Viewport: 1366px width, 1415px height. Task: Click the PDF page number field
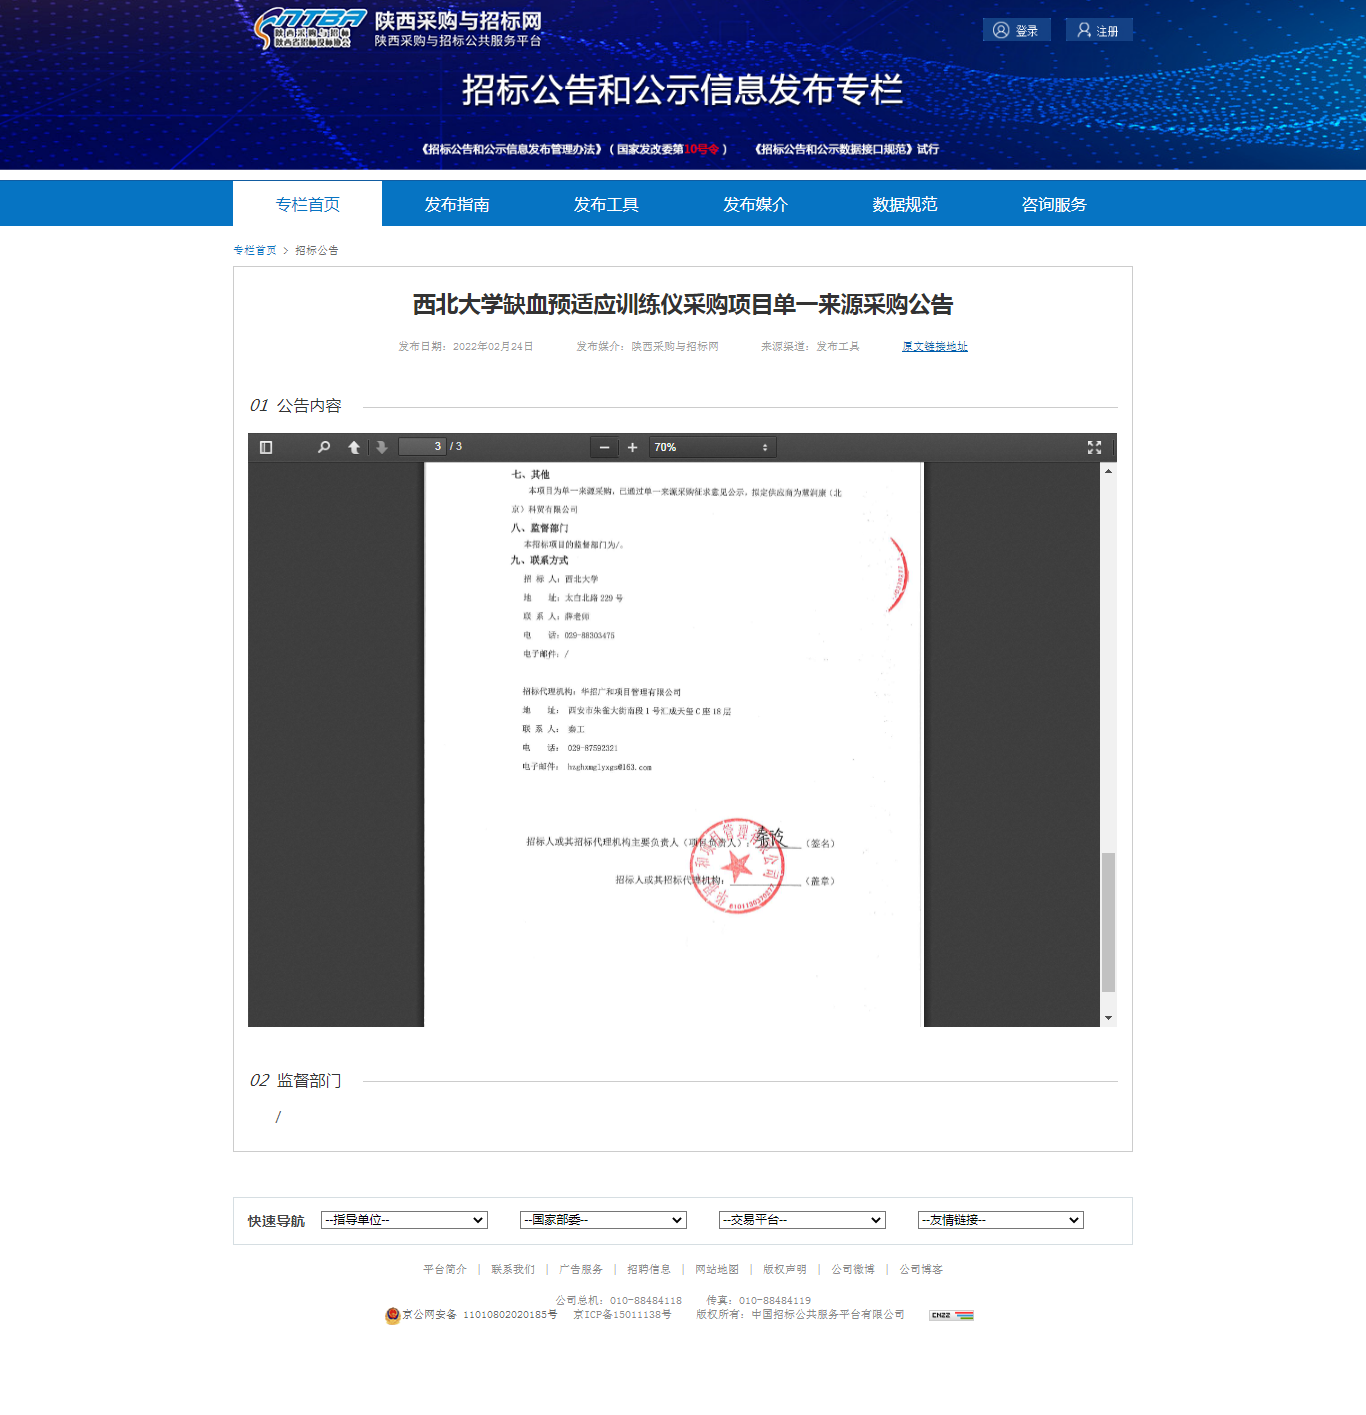422,446
